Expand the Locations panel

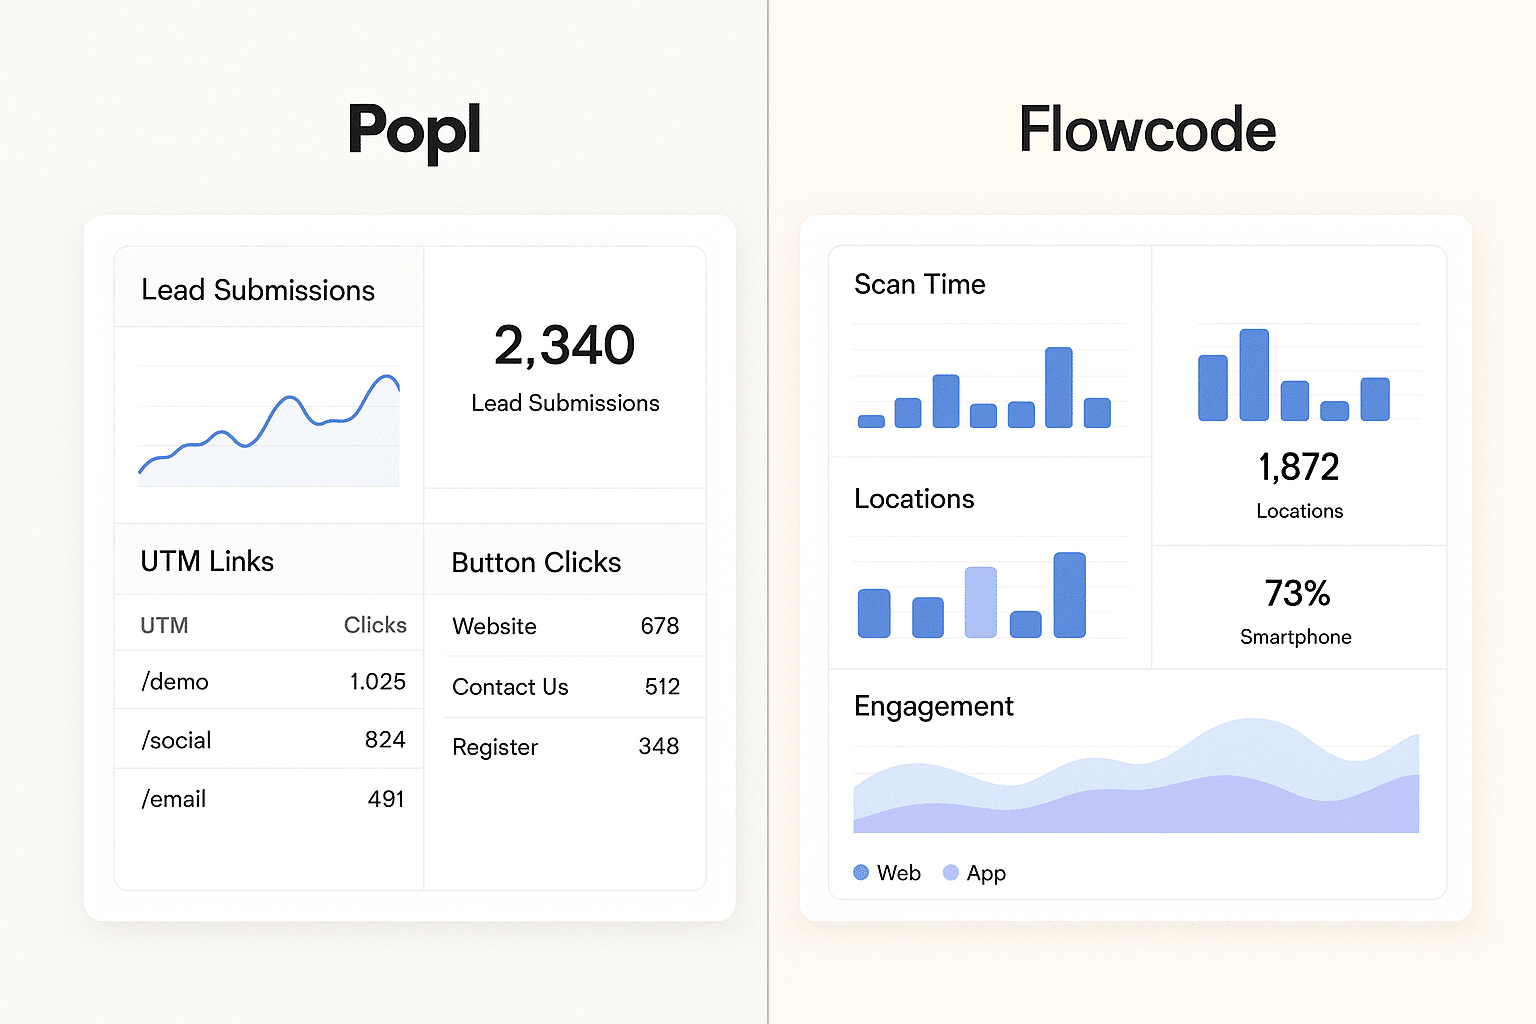(x=913, y=498)
